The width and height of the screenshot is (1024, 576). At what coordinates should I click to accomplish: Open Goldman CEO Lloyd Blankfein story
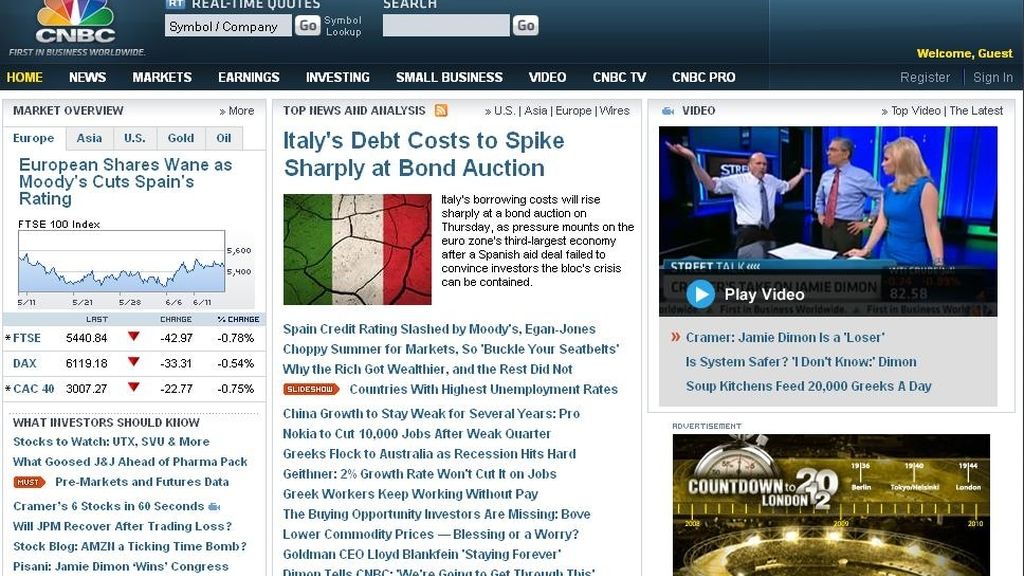421,554
